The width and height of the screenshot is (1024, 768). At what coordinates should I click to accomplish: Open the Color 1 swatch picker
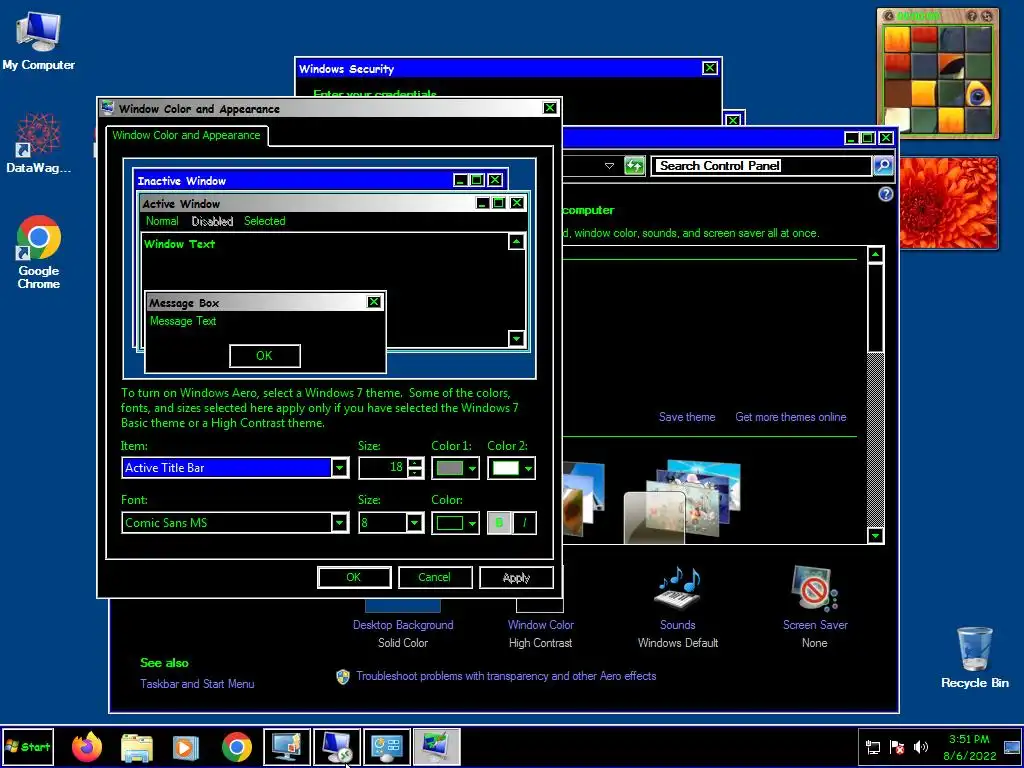coord(455,468)
